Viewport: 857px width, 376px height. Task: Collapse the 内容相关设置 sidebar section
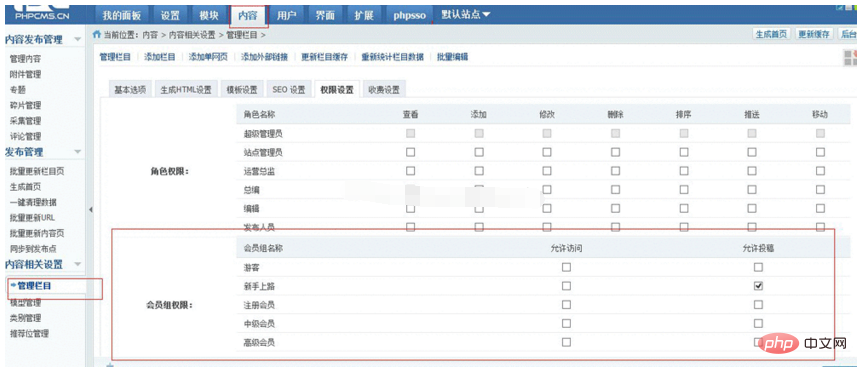[x=77, y=264]
